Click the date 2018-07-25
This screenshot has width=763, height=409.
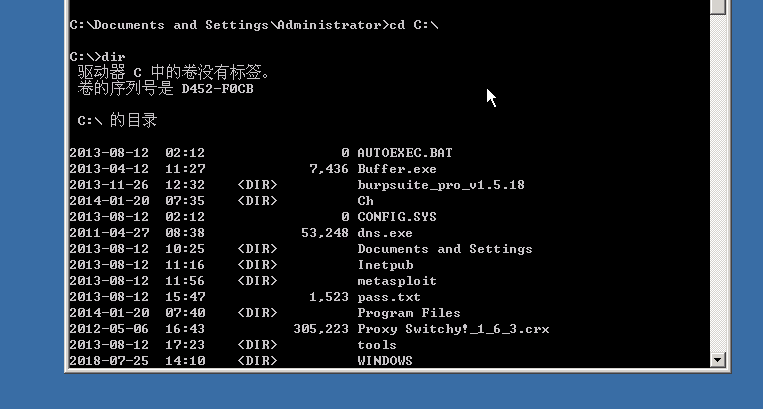pyautogui.click(x=109, y=361)
